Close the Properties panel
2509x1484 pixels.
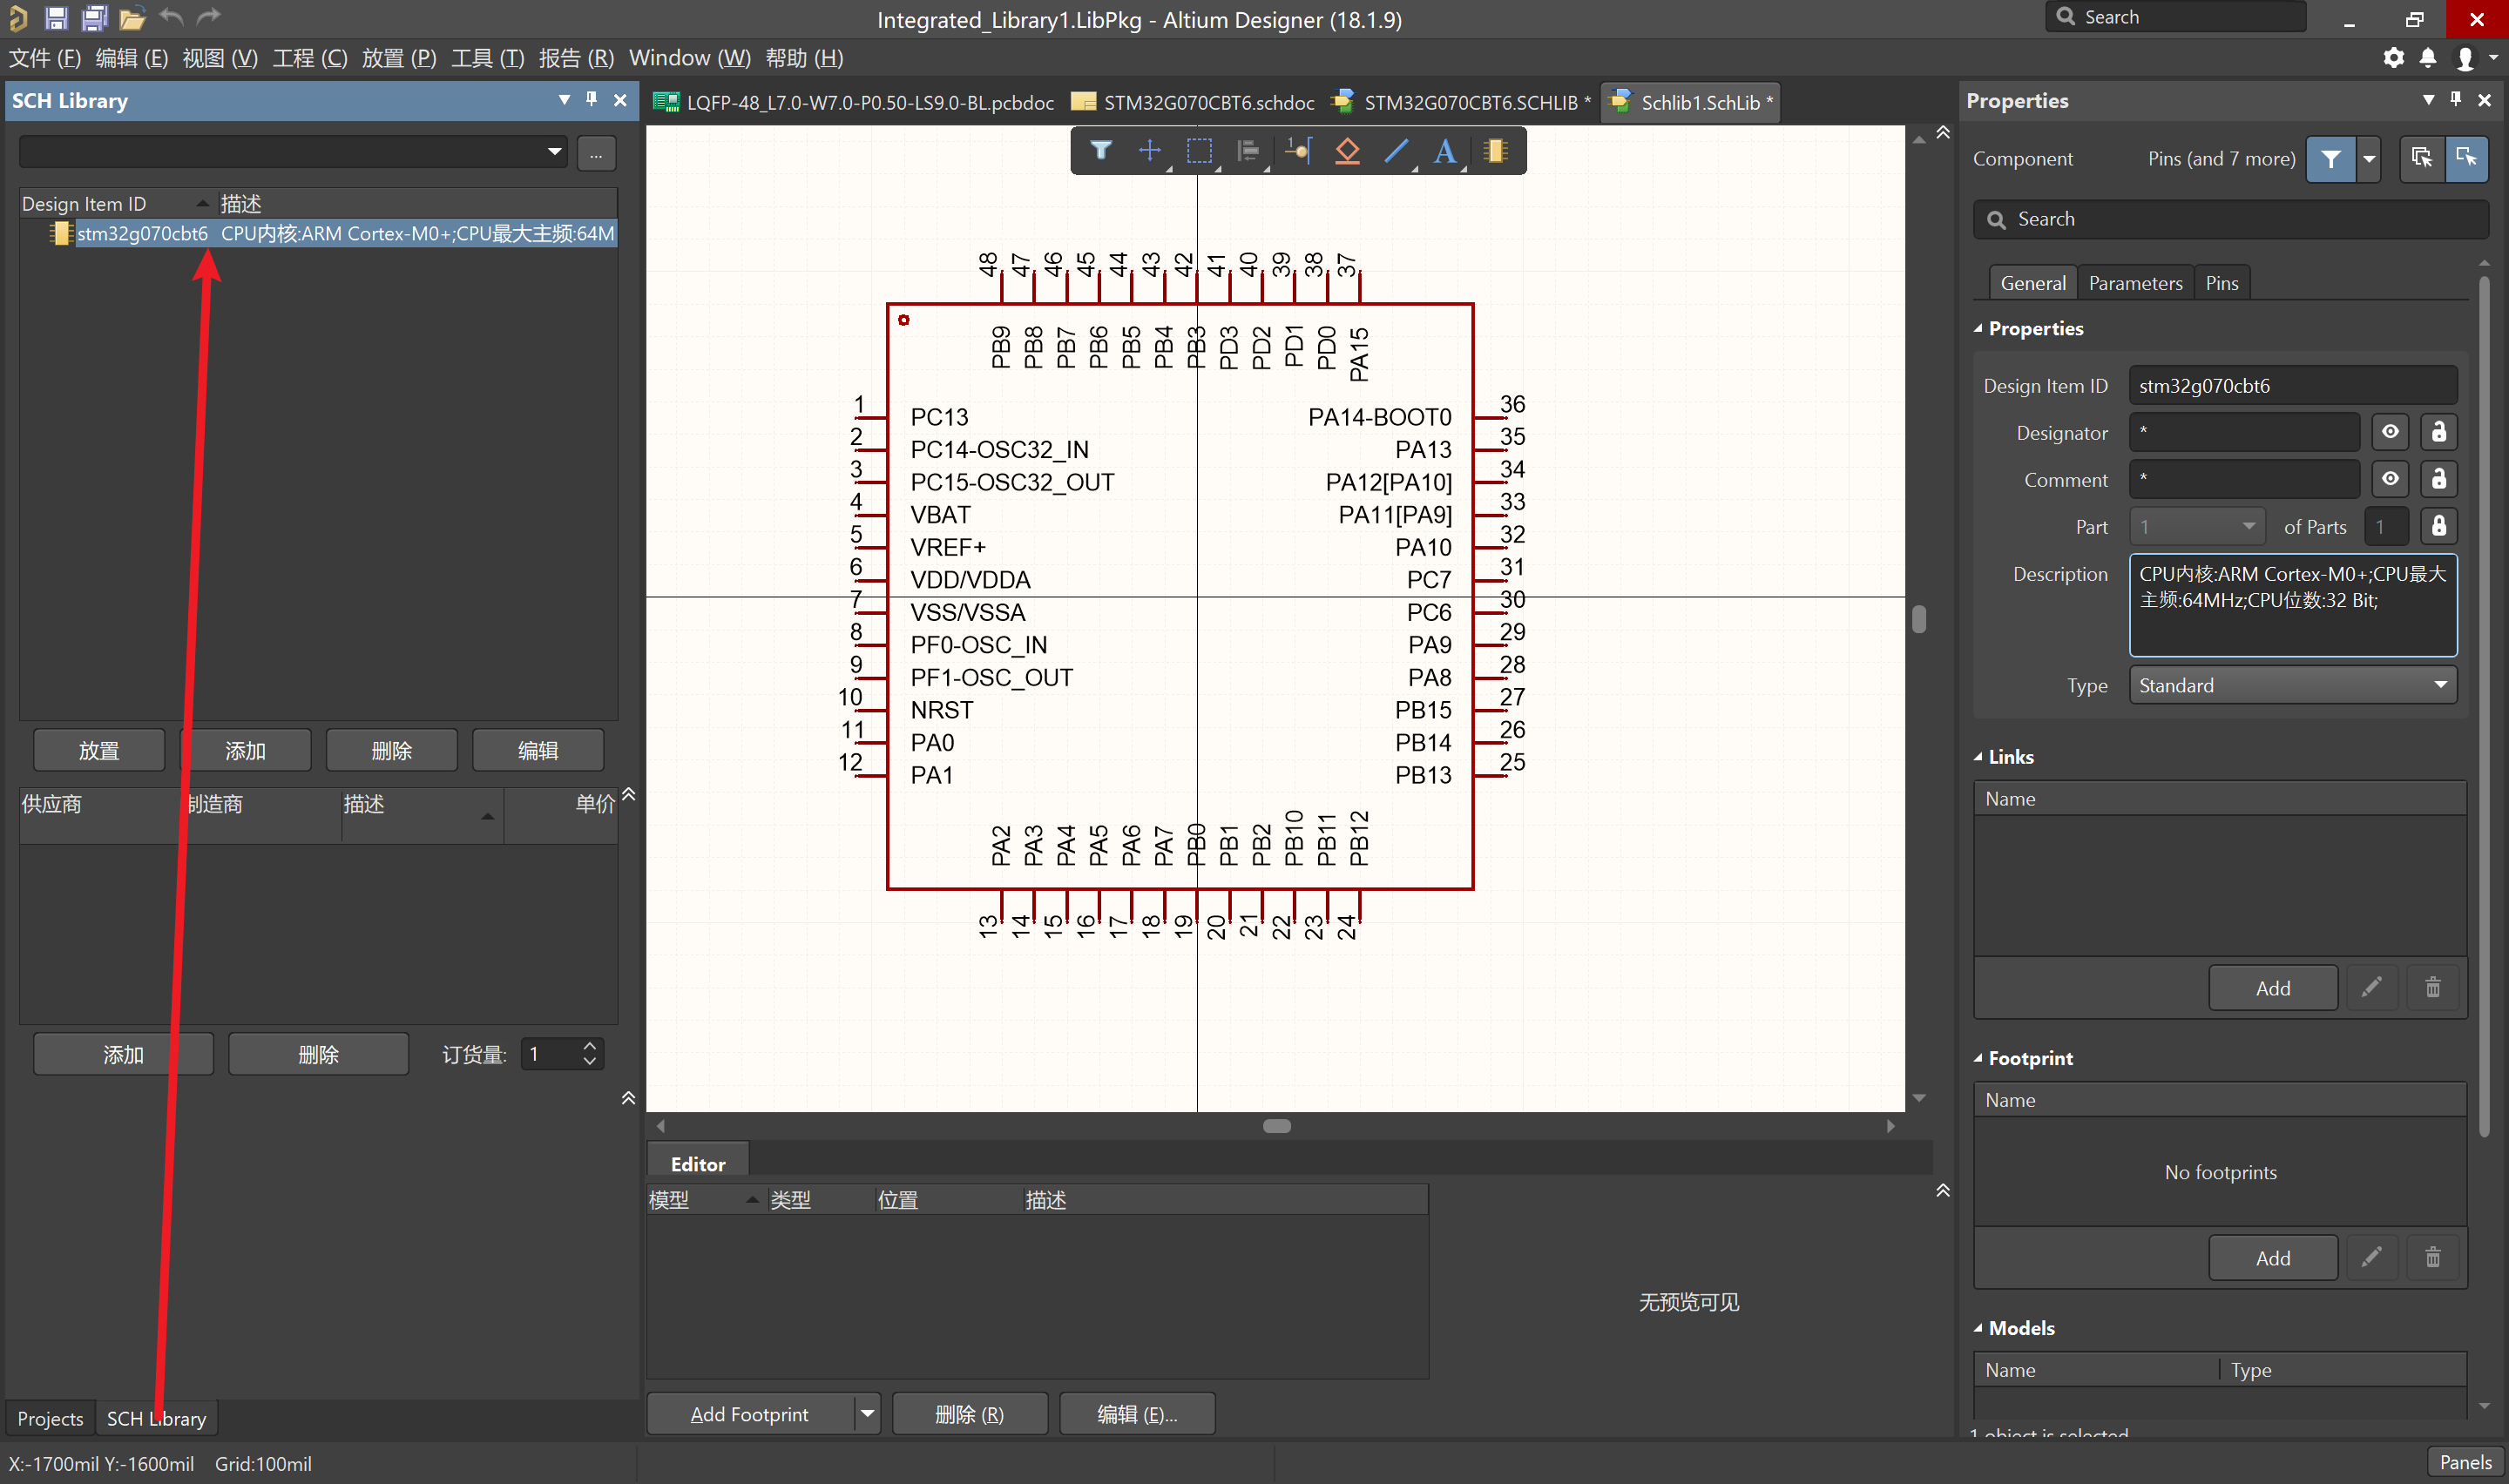pos(2484,100)
